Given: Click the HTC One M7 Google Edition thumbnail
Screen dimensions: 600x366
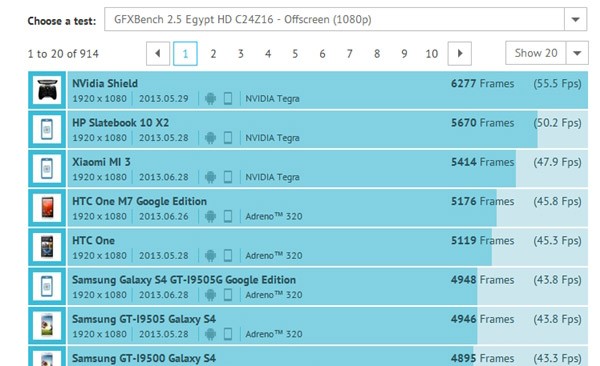Looking at the screenshot, I should click(47, 208).
